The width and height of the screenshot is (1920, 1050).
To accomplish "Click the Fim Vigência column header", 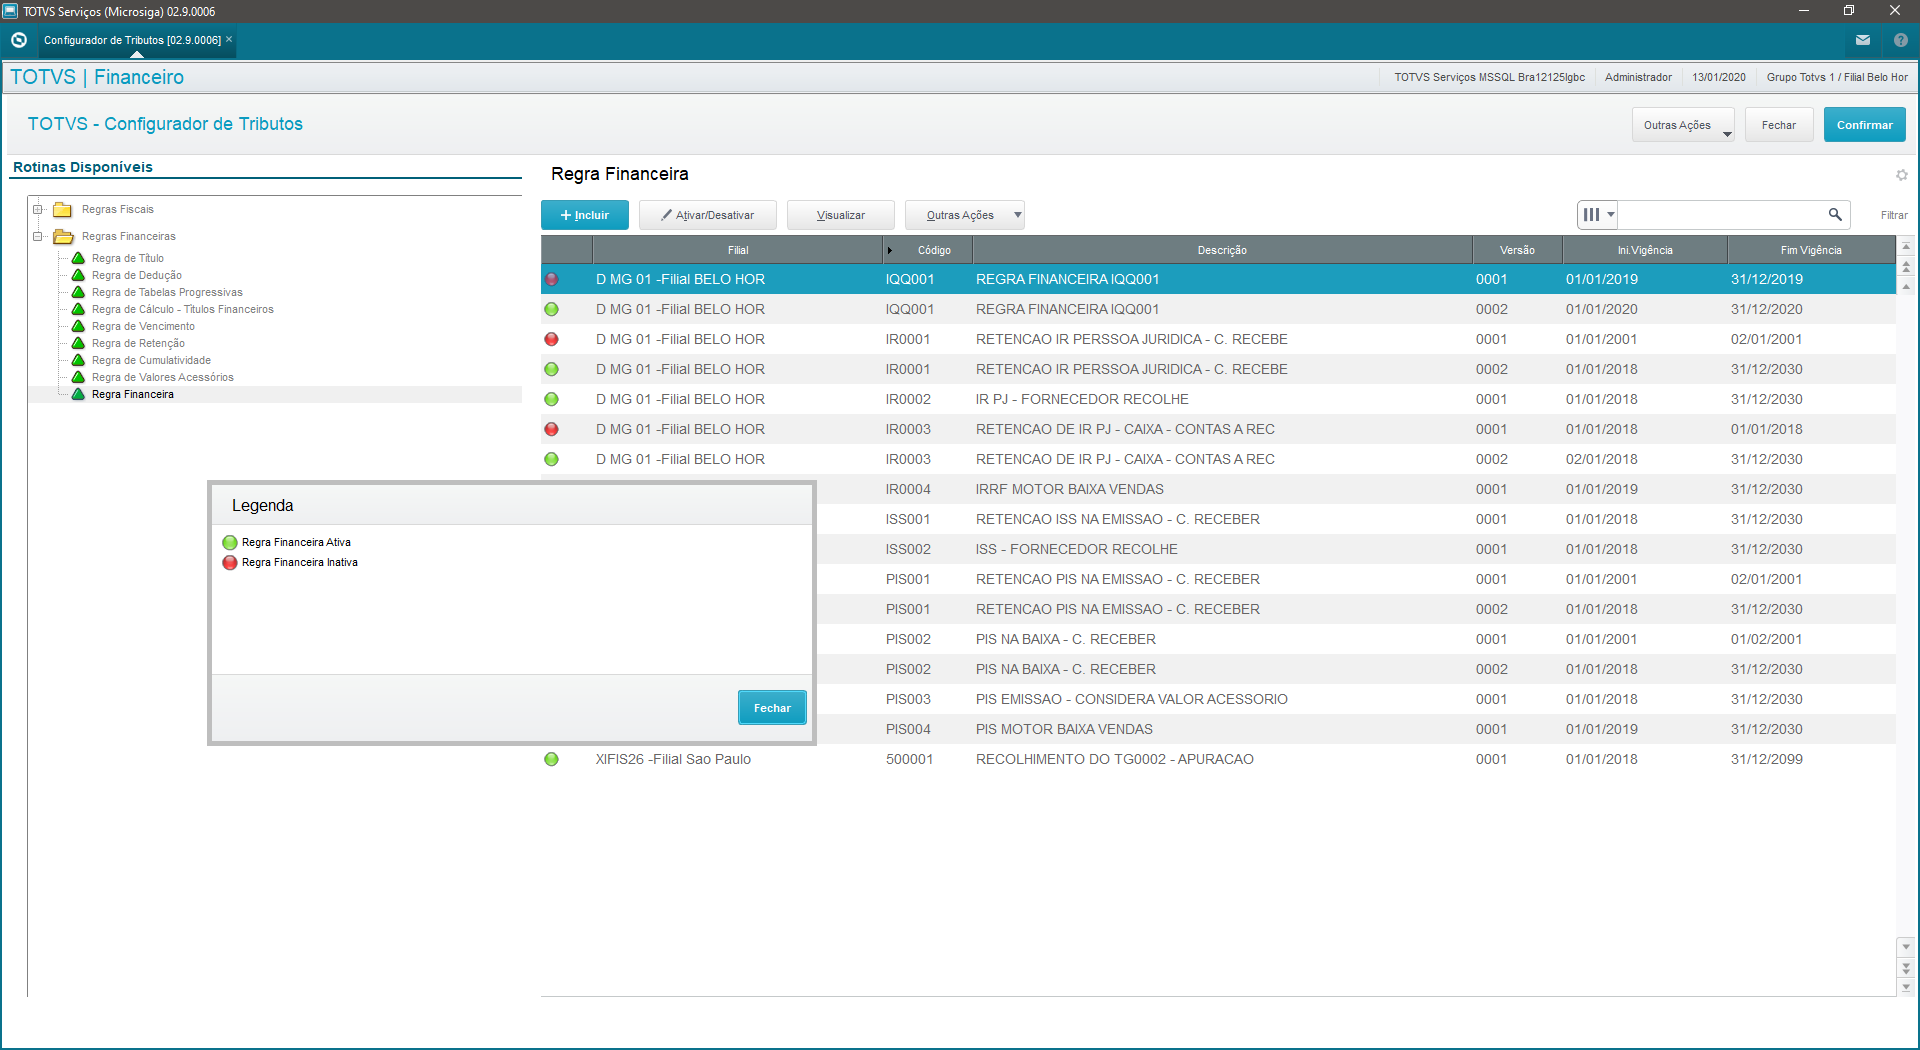I will 1811,250.
